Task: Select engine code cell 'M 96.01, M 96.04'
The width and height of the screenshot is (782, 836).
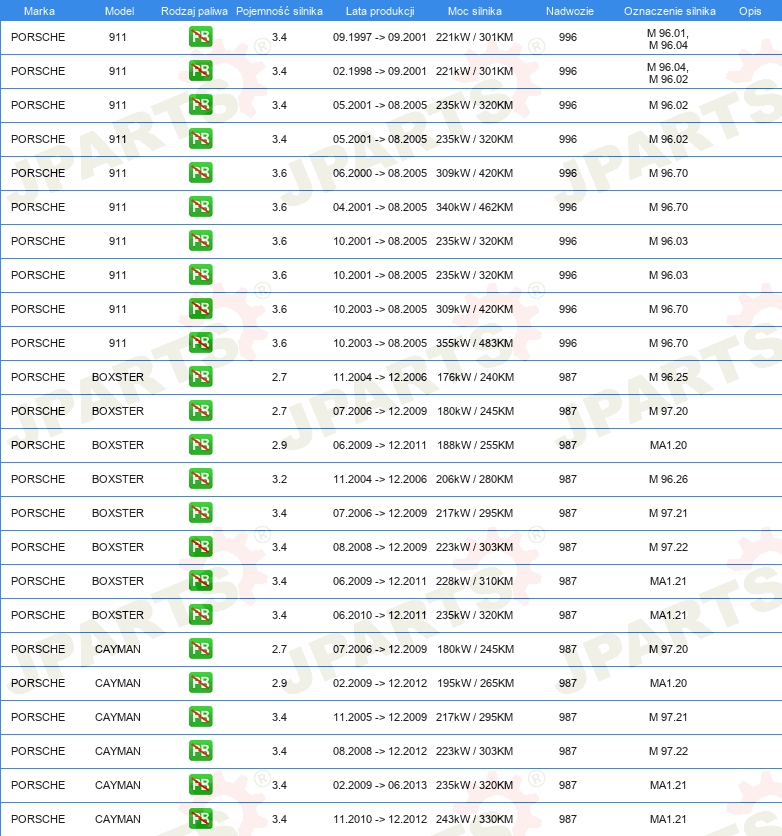Action: coord(668,39)
